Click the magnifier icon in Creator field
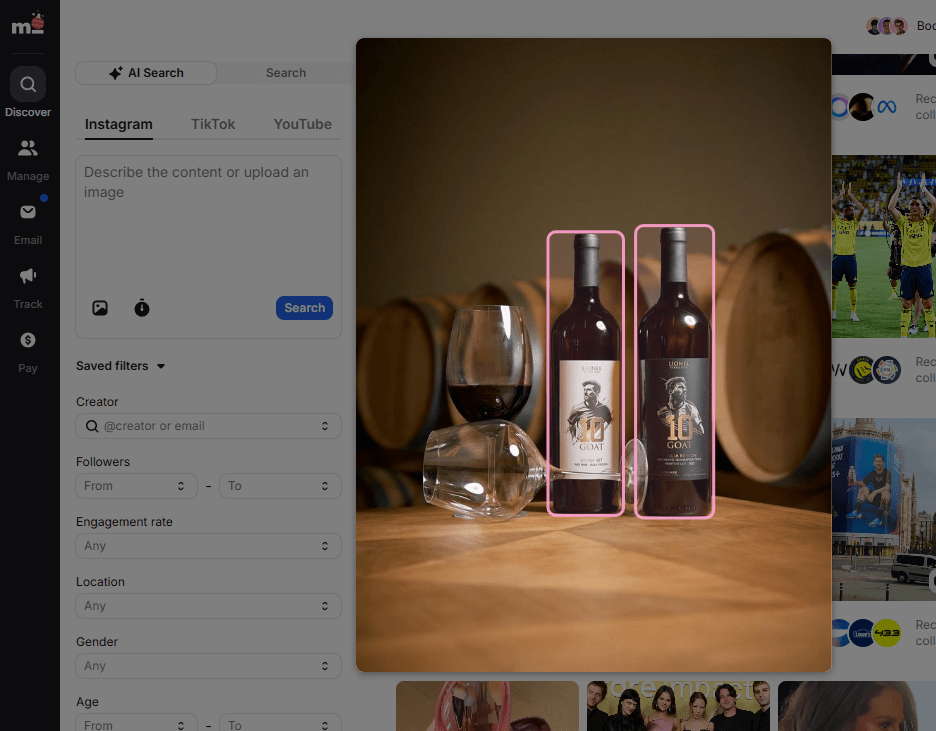The width and height of the screenshot is (936, 731). pyautogui.click(x=92, y=426)
